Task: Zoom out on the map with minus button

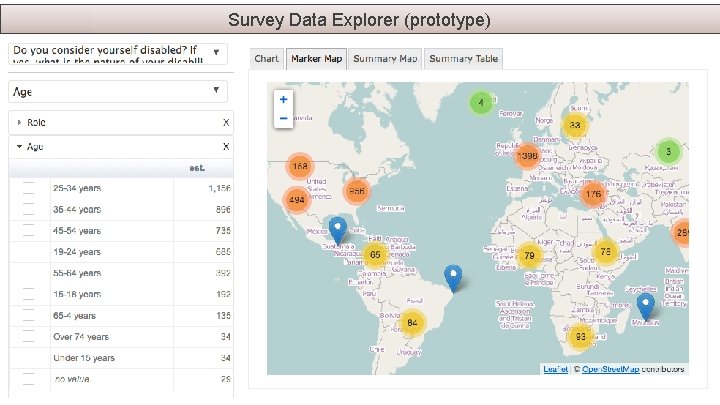Action: [283, 118]
